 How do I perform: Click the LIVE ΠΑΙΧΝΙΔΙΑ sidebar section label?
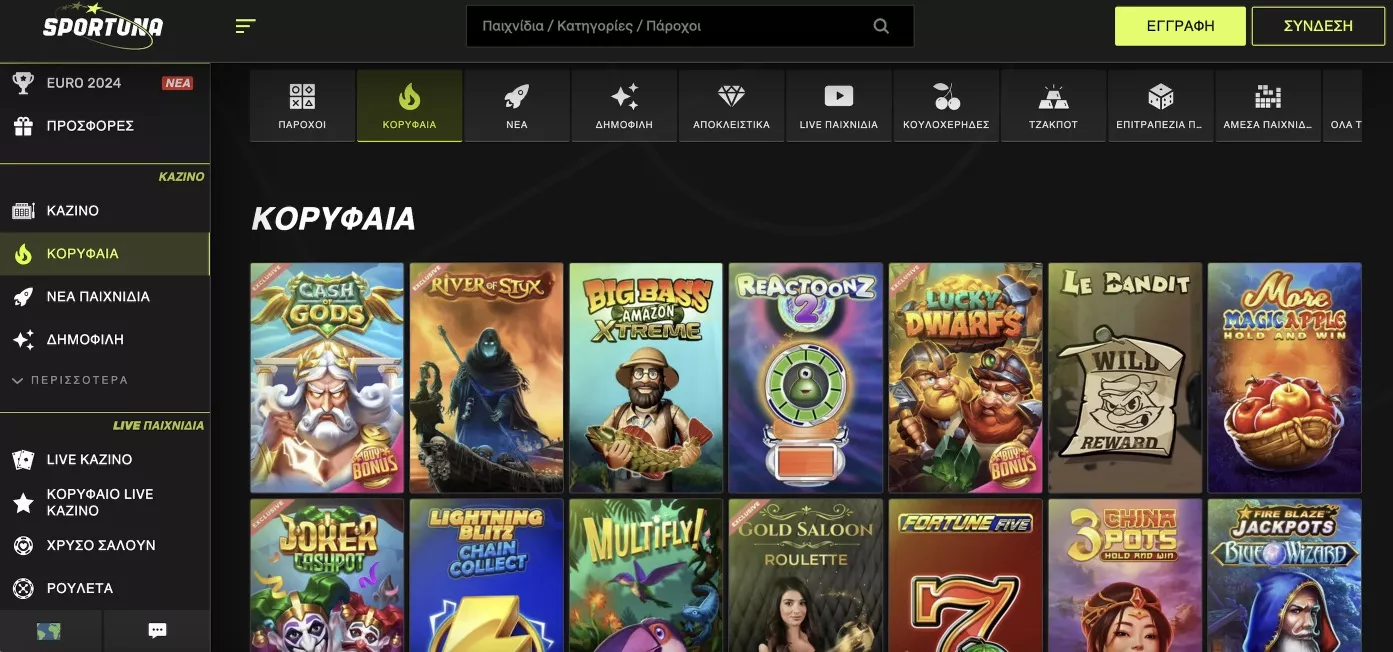158,426
